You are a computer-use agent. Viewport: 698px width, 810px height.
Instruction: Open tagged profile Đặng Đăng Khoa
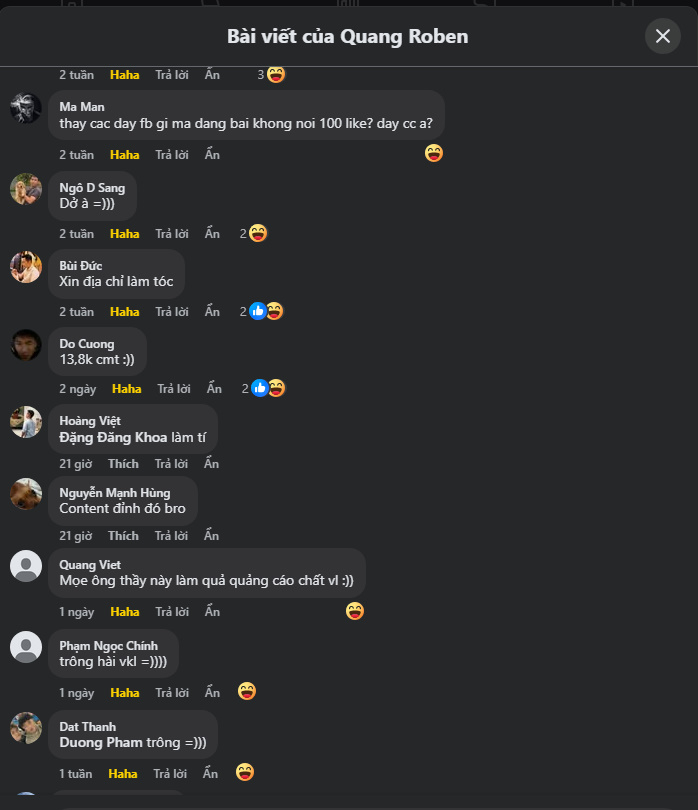pyautogui.click(x=113, y=437)
